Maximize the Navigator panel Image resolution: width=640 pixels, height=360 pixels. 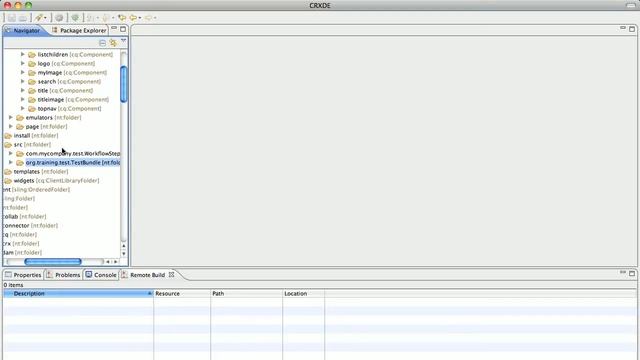[x=123, y=29]
